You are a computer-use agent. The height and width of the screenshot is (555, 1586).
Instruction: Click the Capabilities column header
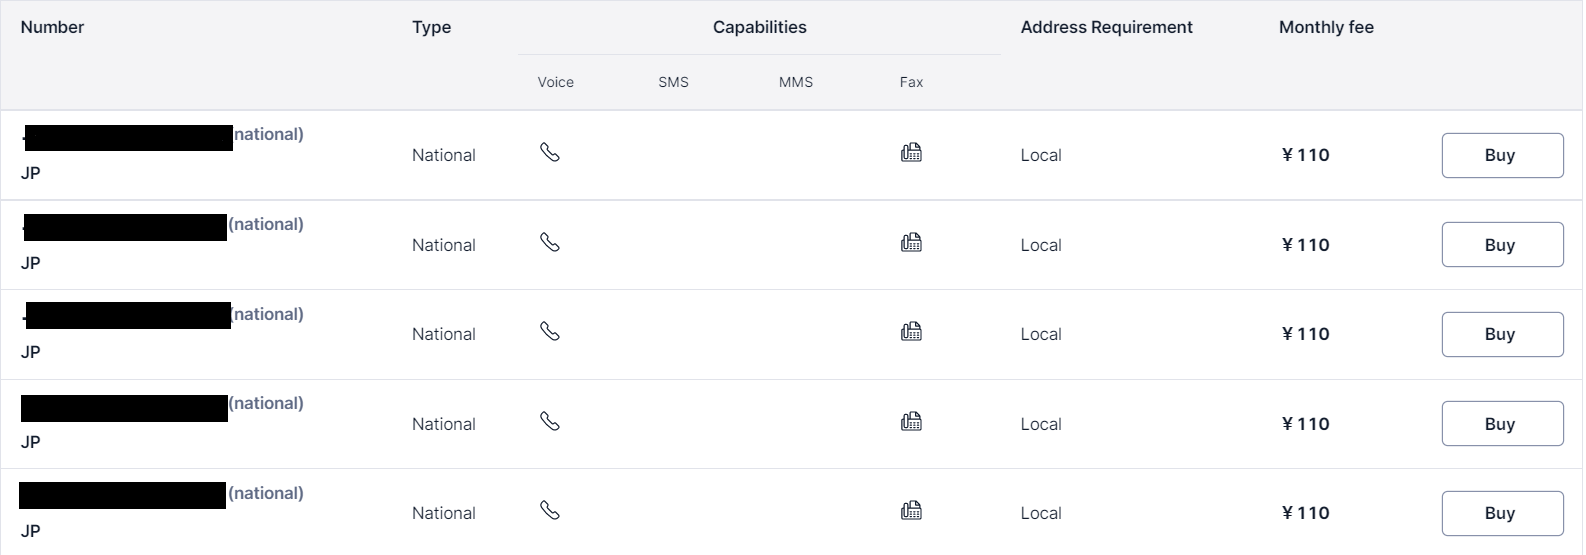pos(759,27)
